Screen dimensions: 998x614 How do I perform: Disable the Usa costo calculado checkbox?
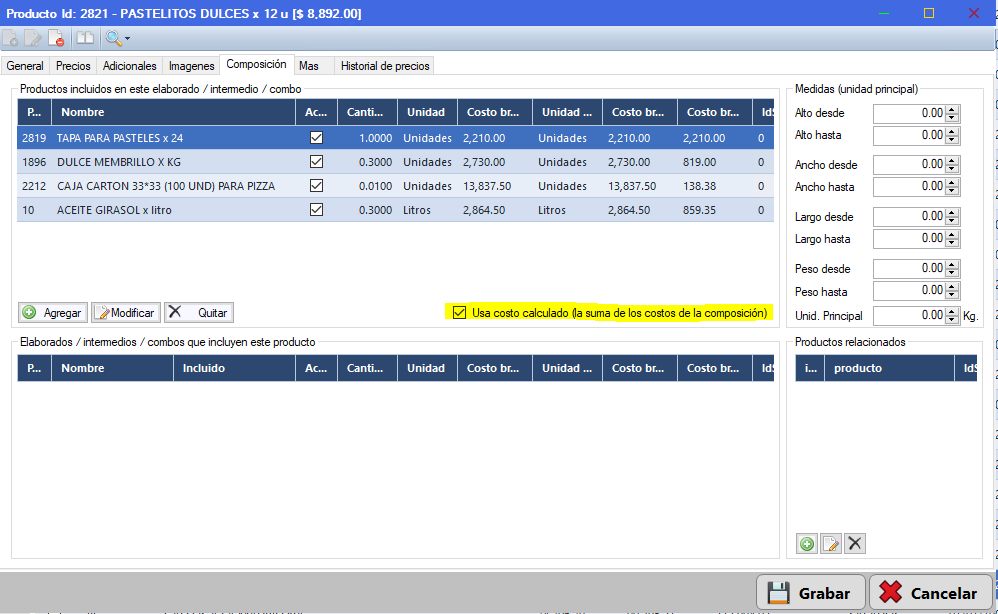460,312
